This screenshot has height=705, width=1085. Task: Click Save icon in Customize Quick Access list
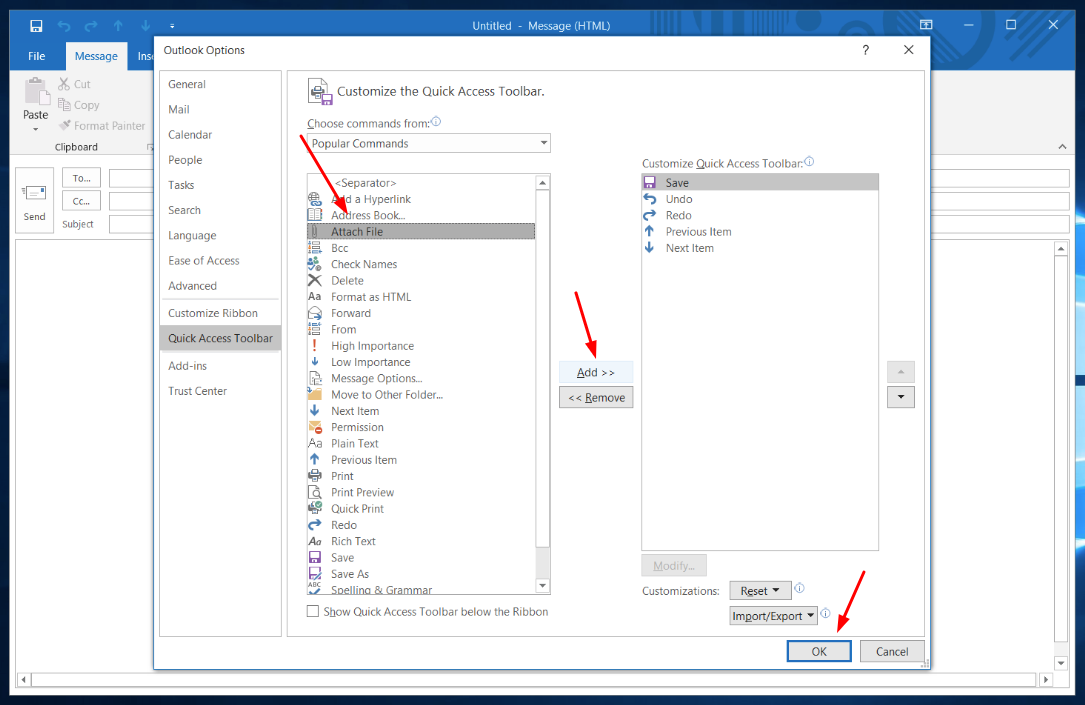[x=650, y=183]
